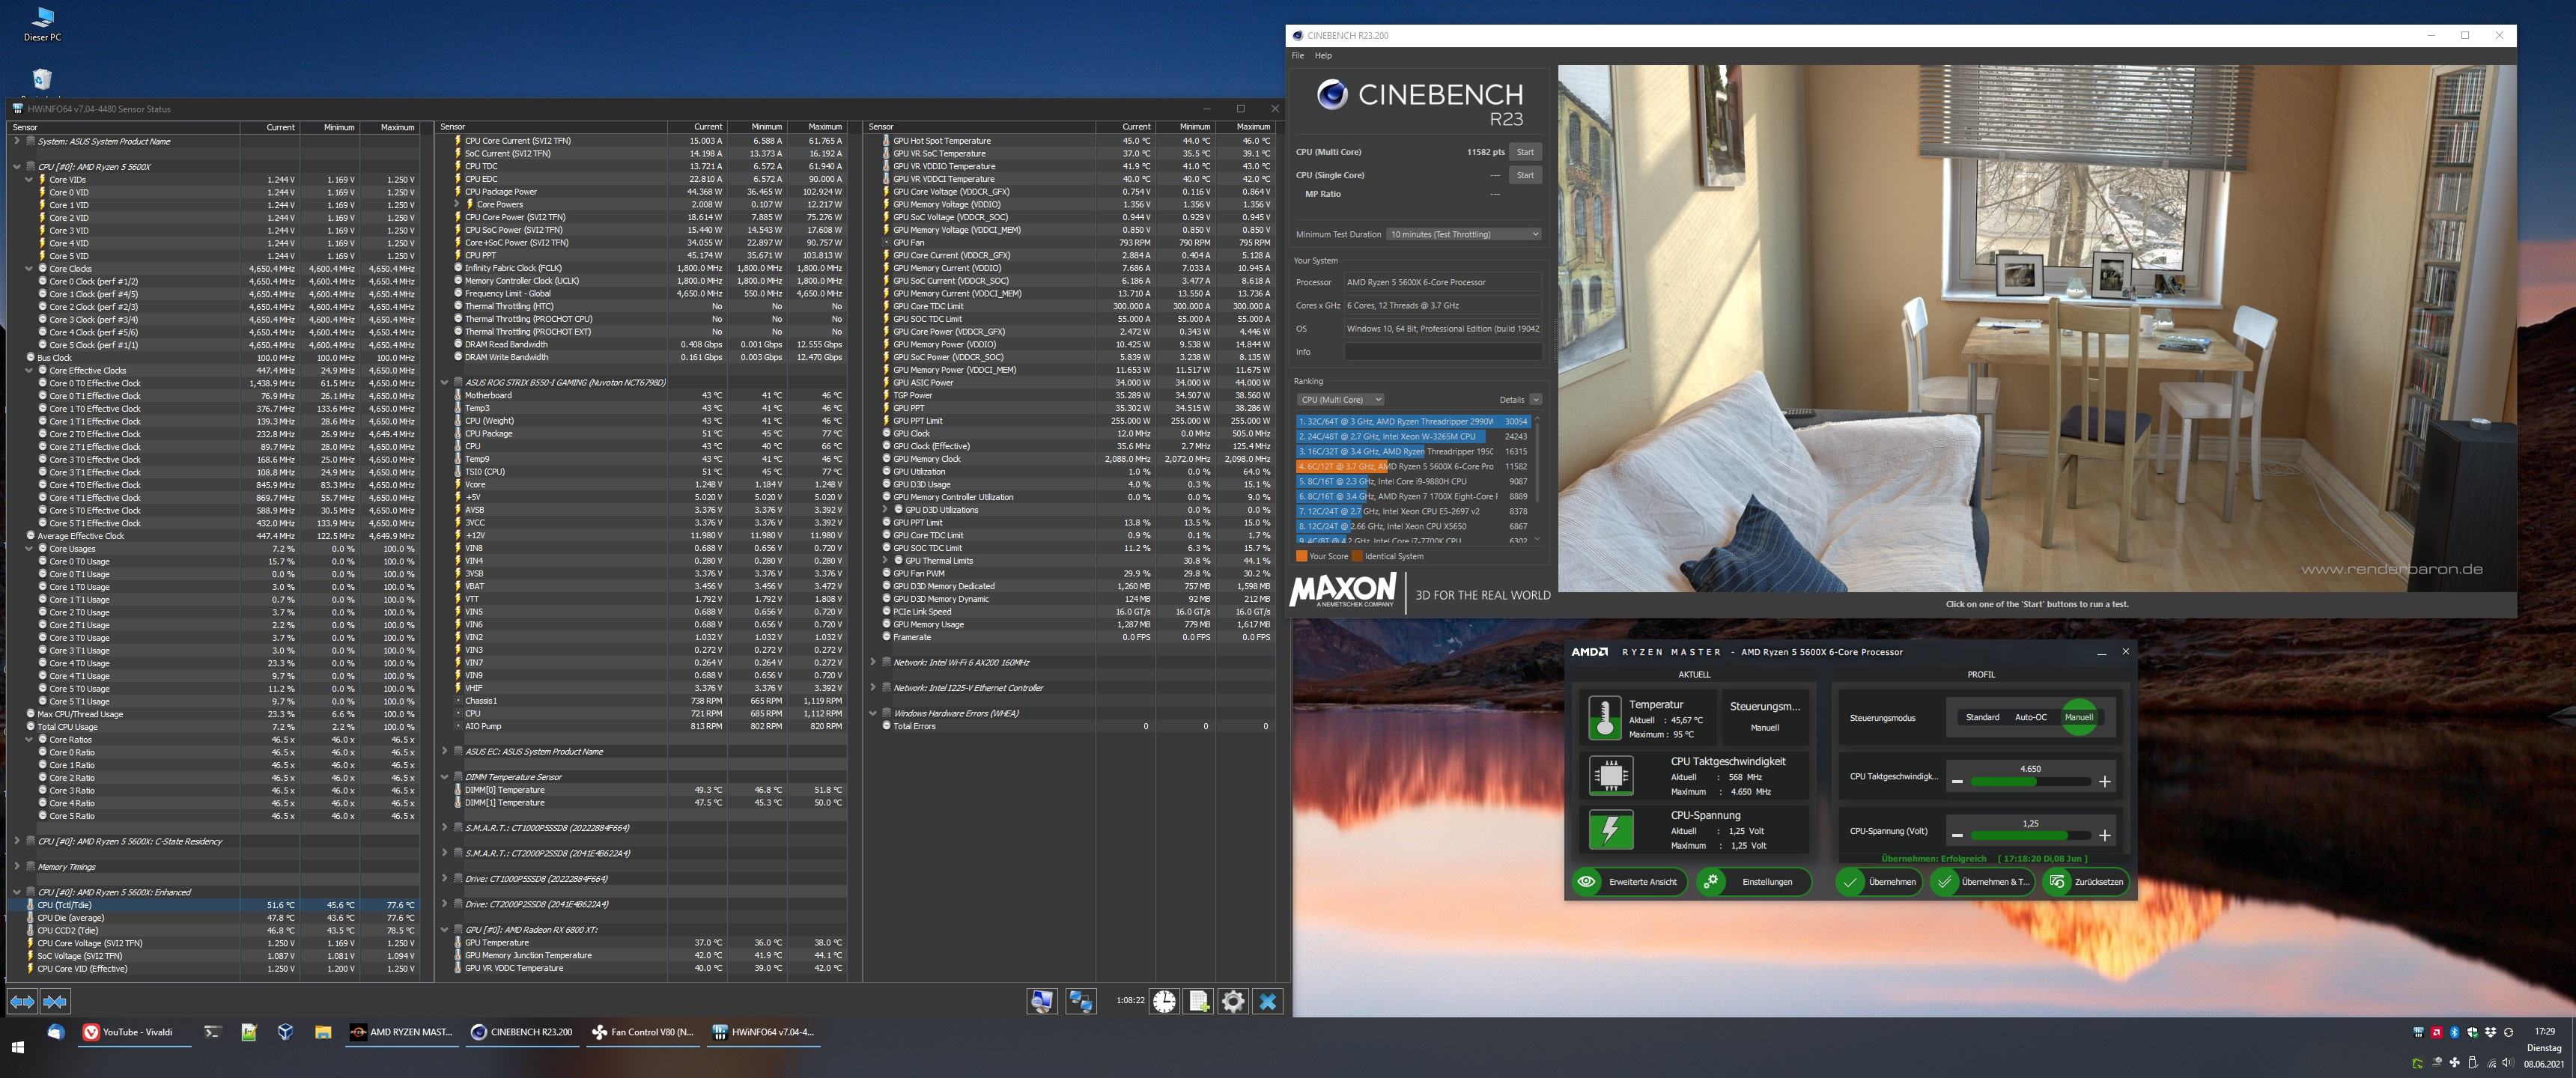Open VirtualBox cube icon on taskbar

[285, 1032]
